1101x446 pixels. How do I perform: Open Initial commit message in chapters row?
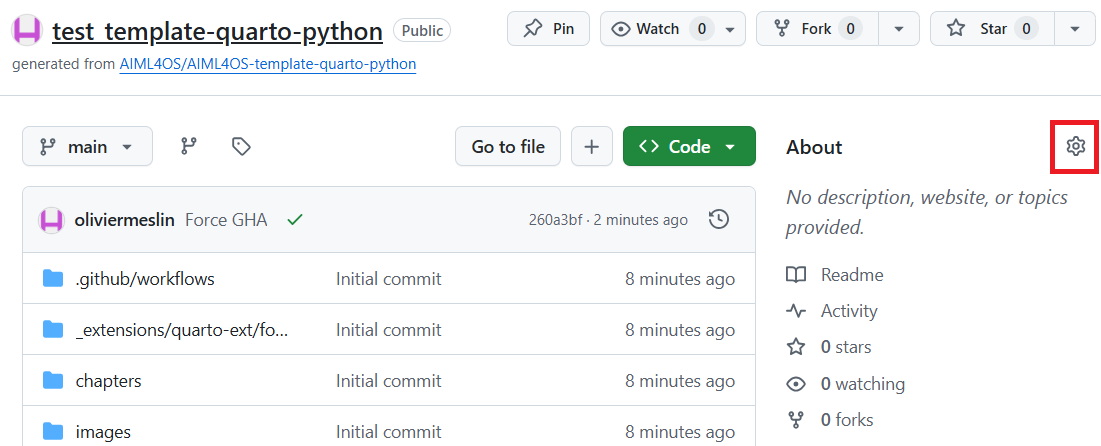point(388,381)
